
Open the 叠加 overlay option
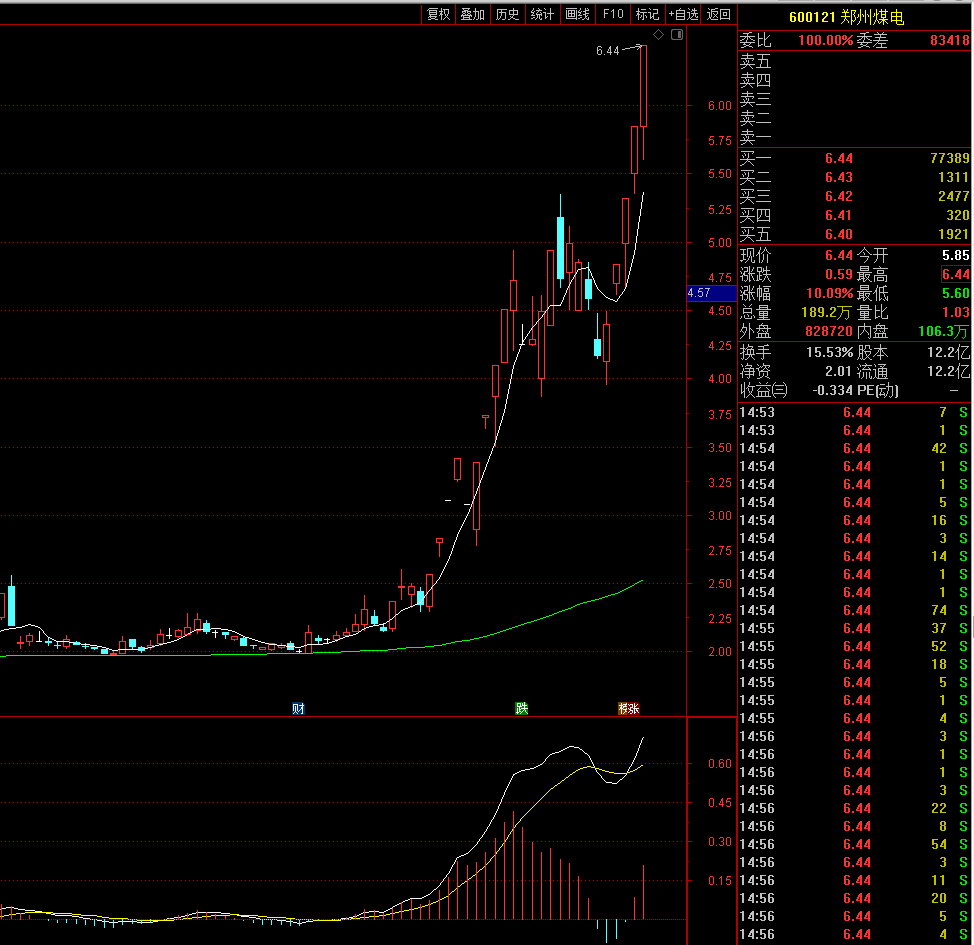coord(473,14)
